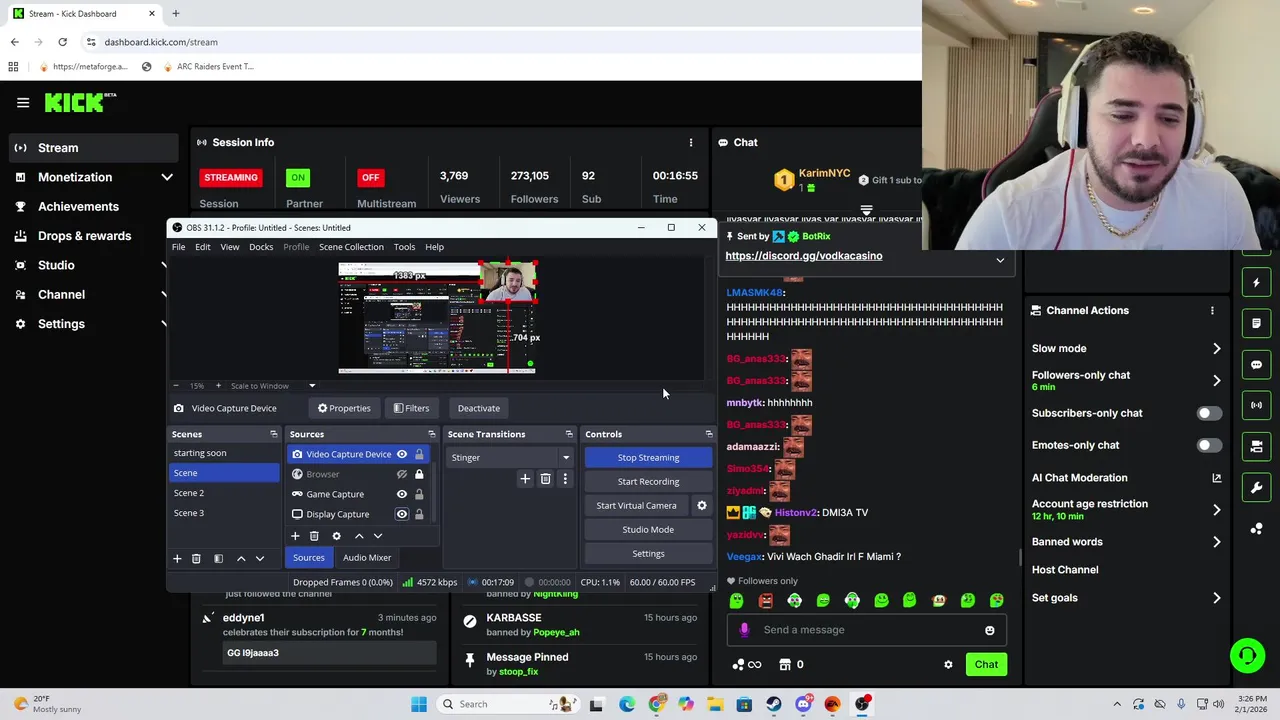Open source properties gear below Sources list

tap(336, 536)
